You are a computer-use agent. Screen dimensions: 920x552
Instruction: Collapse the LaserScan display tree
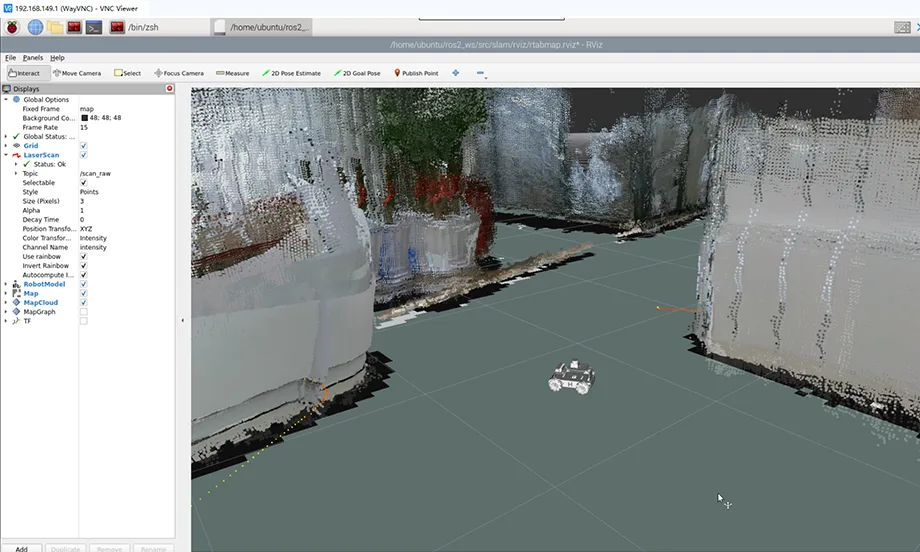[x=6, y=155]
